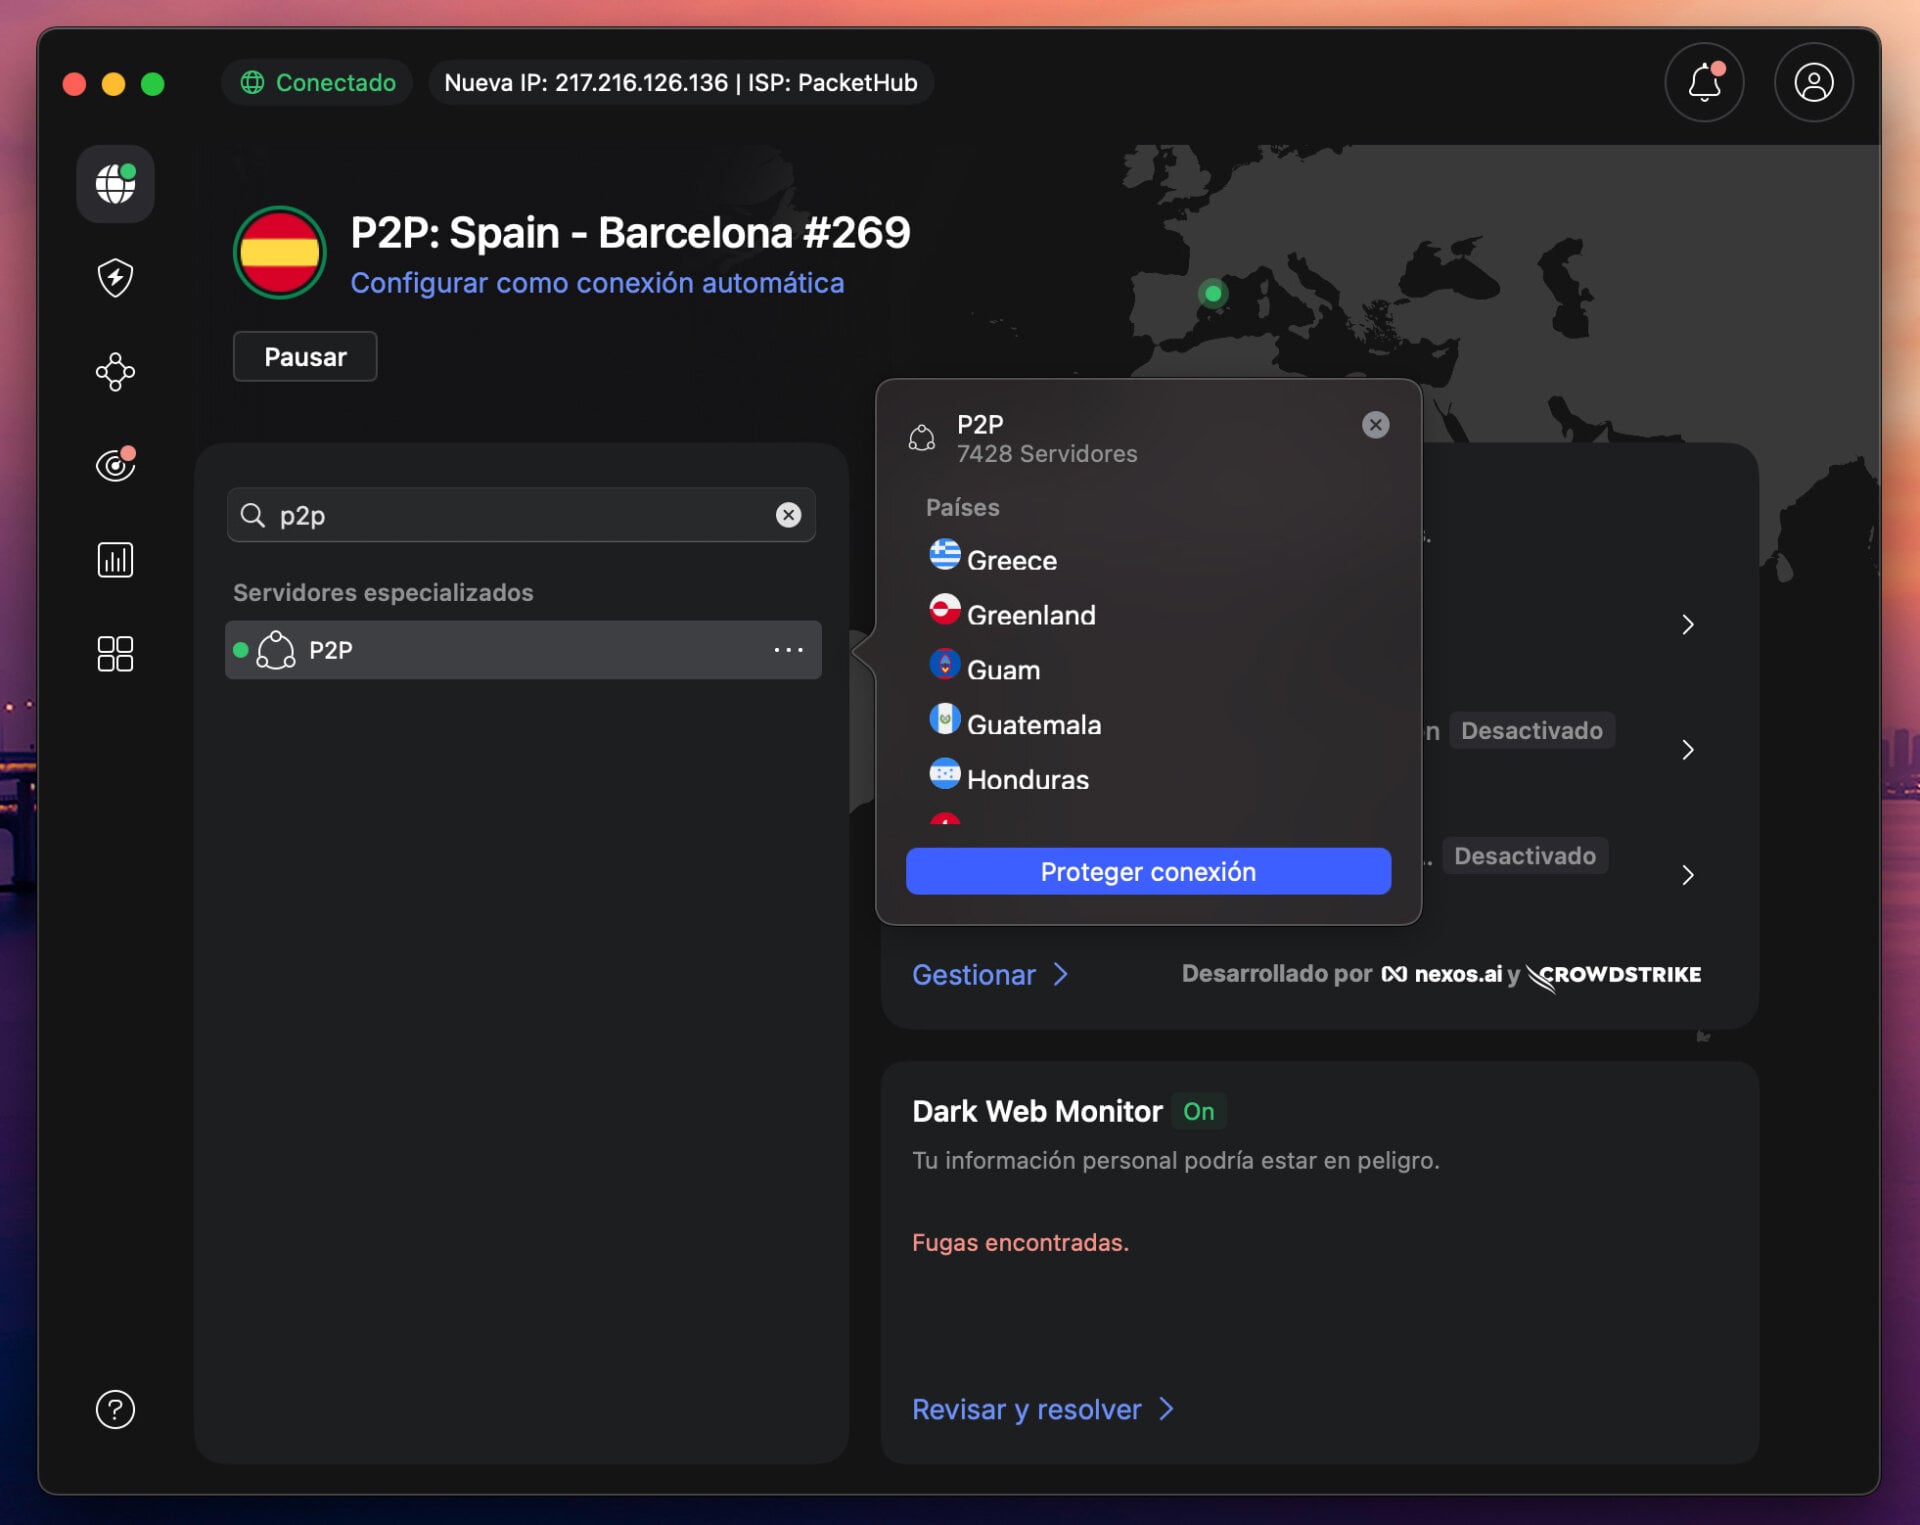
Task: Open the P2P server three-dot menu
Action: [789, 650]
